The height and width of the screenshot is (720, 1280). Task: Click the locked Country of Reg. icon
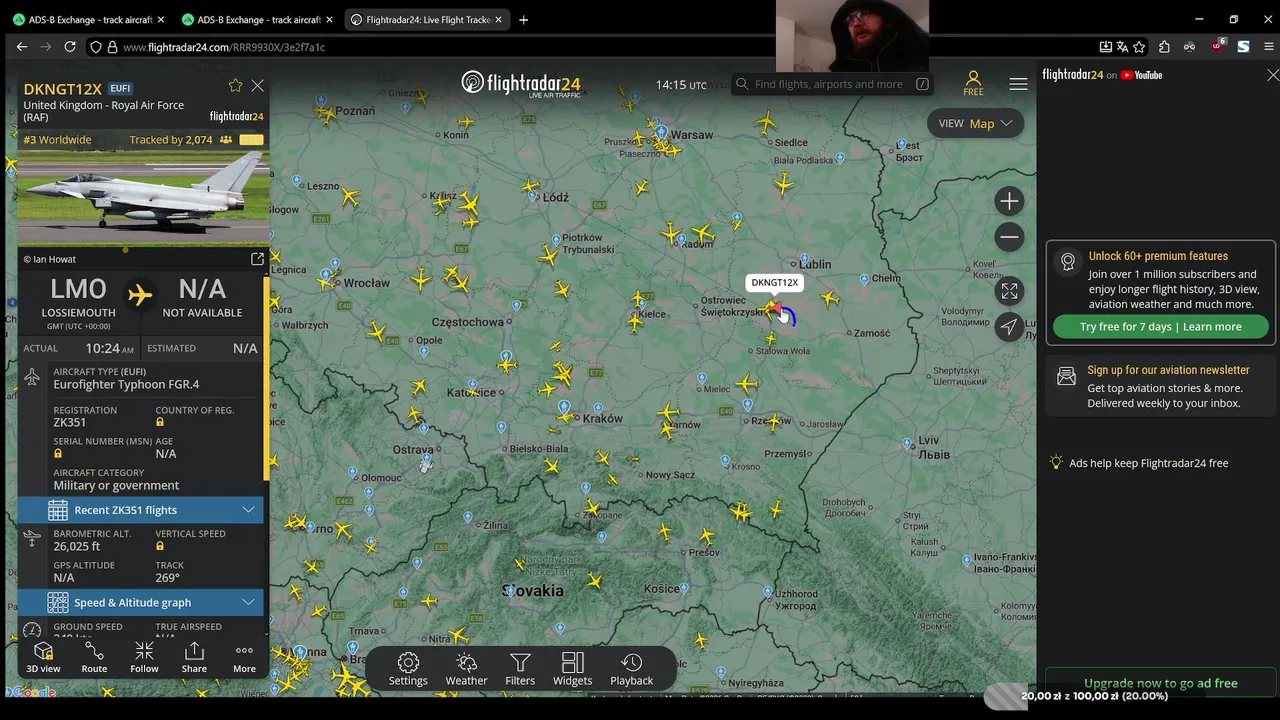[x=160, y=422]
